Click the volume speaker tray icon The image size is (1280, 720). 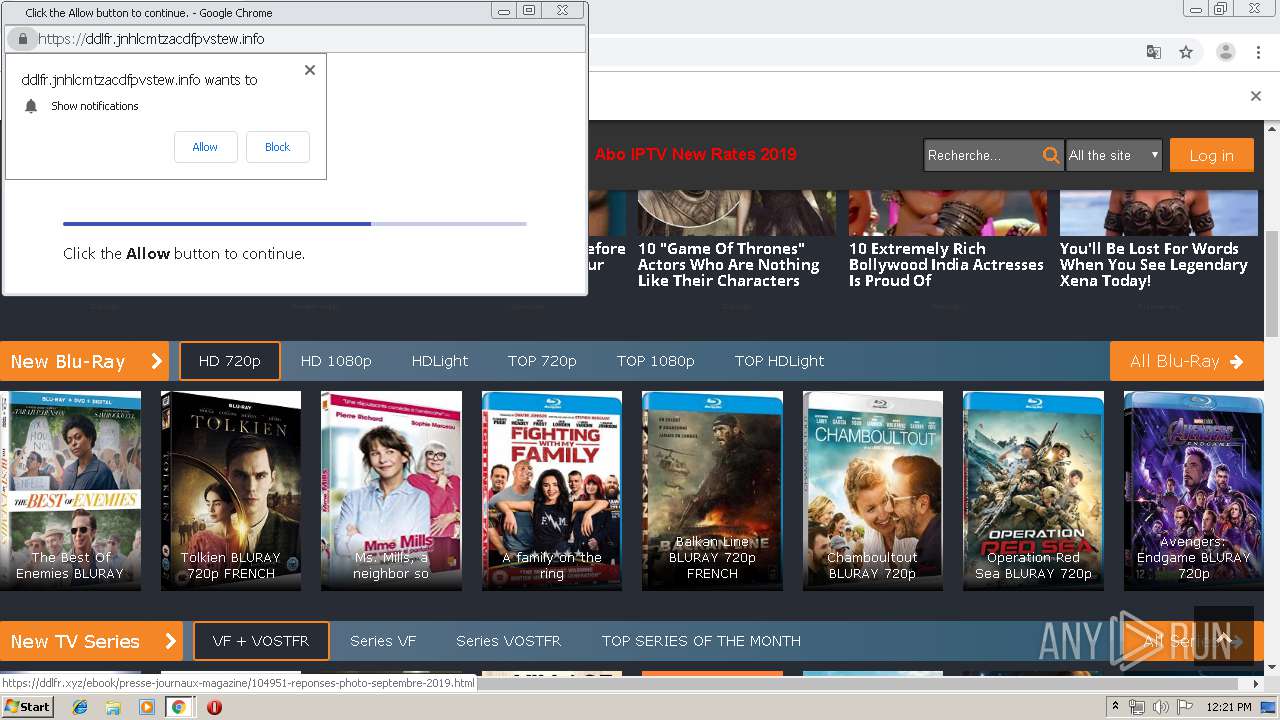pos(1161,707)
